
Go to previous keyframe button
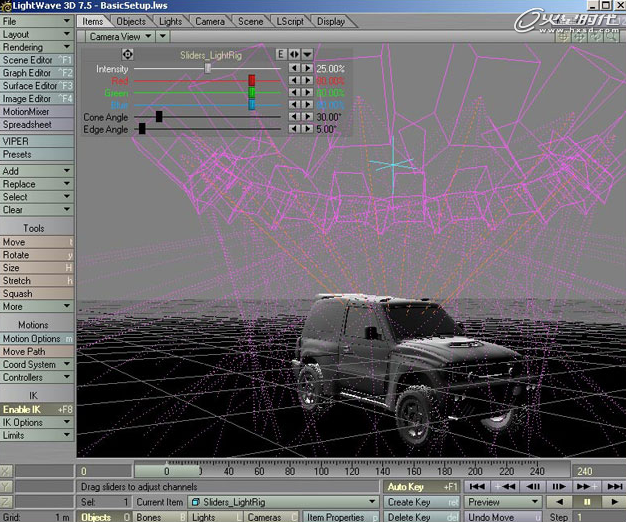pyautogui.click(x=505, y=486)
